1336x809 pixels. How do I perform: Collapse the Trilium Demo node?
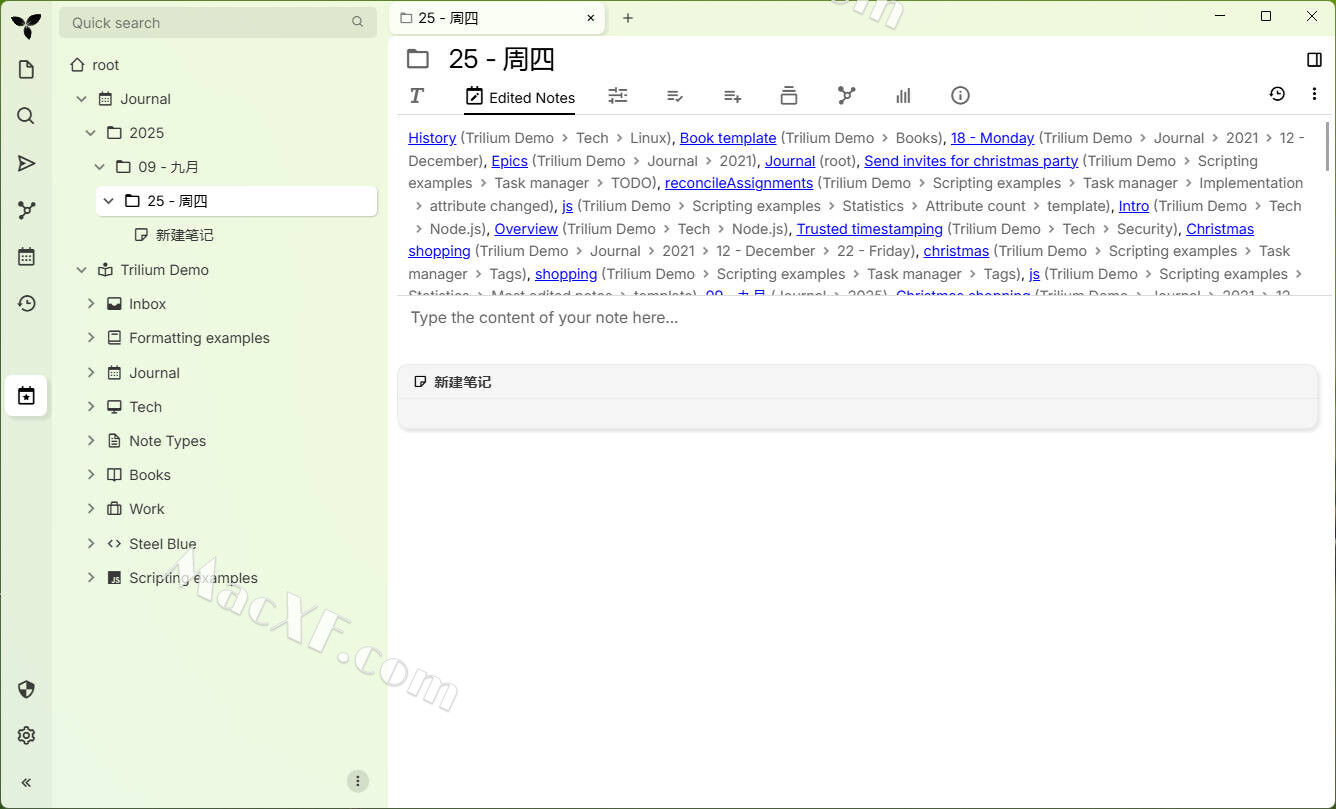pyautogui.click(x=82, y=270)
